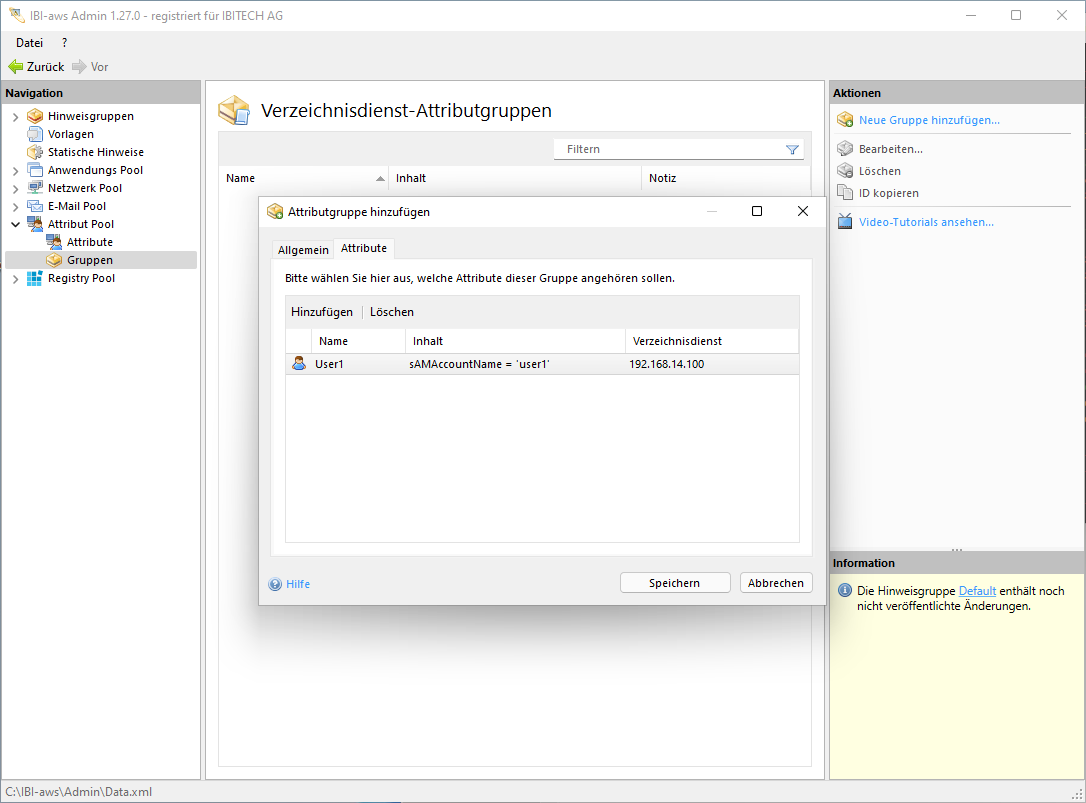Click the Abbrechen button
Image resolution: width=1086 pixels, height=803 pixels.
[776, 583]
